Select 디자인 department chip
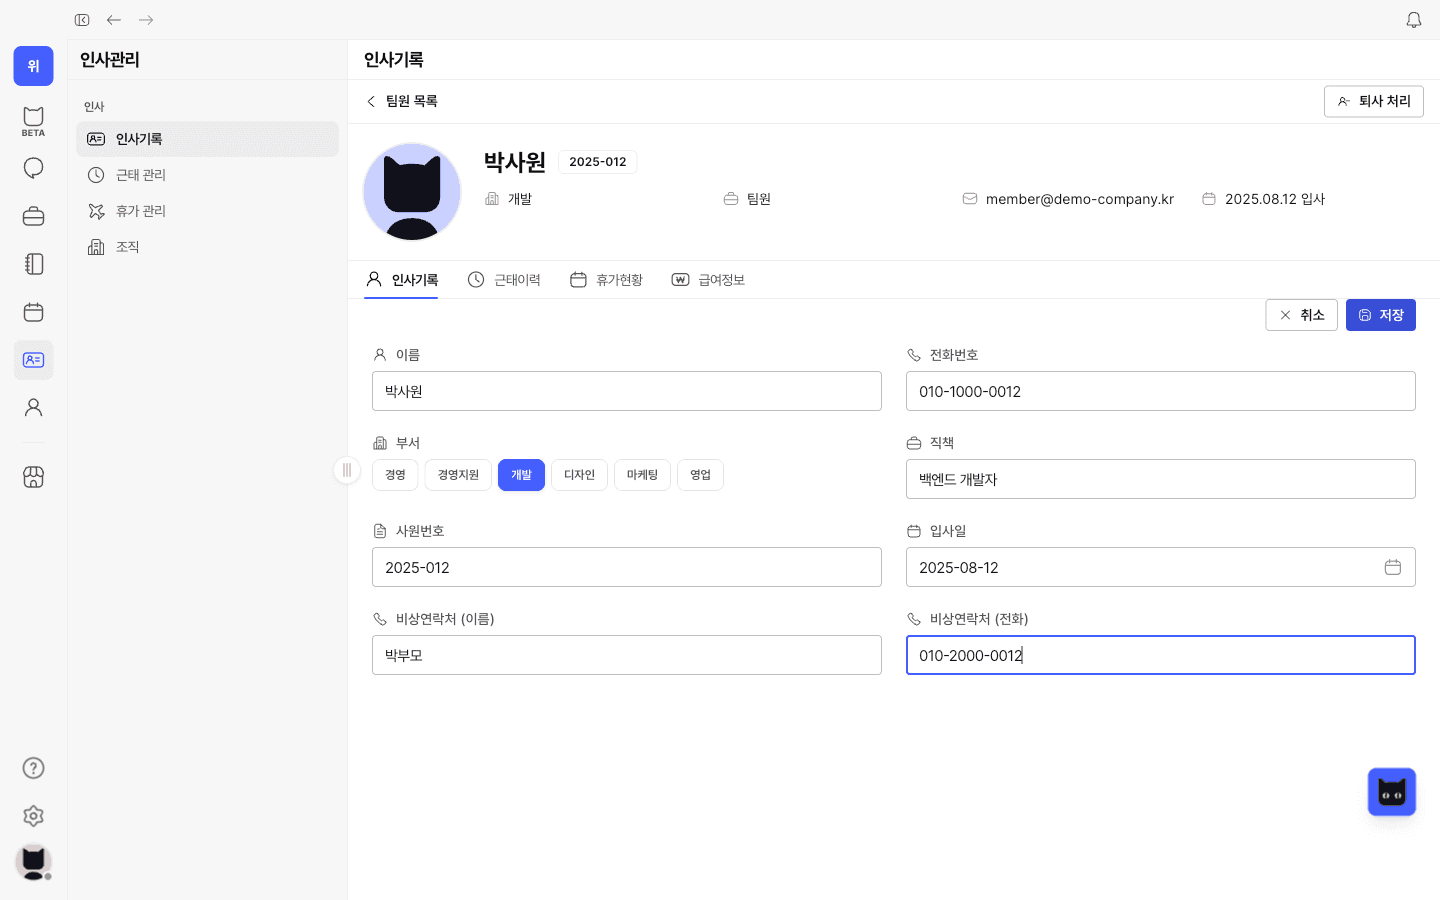The width and height of the screenshot is (1440, 900). tap(579, 475)
